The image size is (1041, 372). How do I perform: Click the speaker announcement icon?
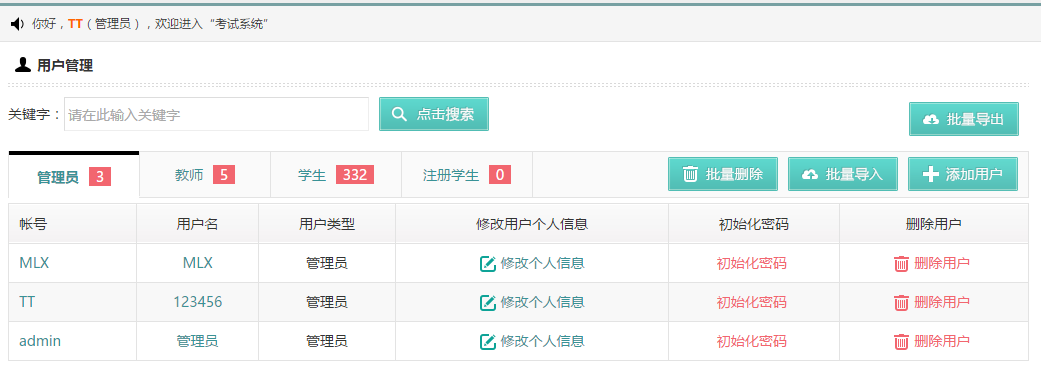click(18, 25)
